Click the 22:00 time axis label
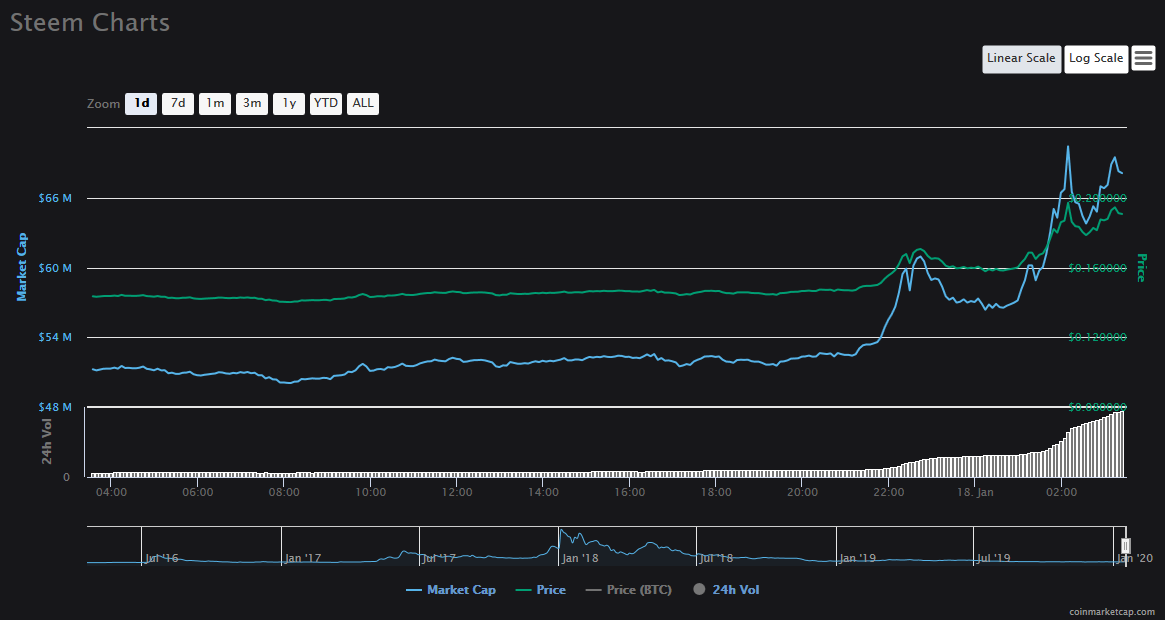This screenshot has height=620, width=1165. click(x=889, y=492)
